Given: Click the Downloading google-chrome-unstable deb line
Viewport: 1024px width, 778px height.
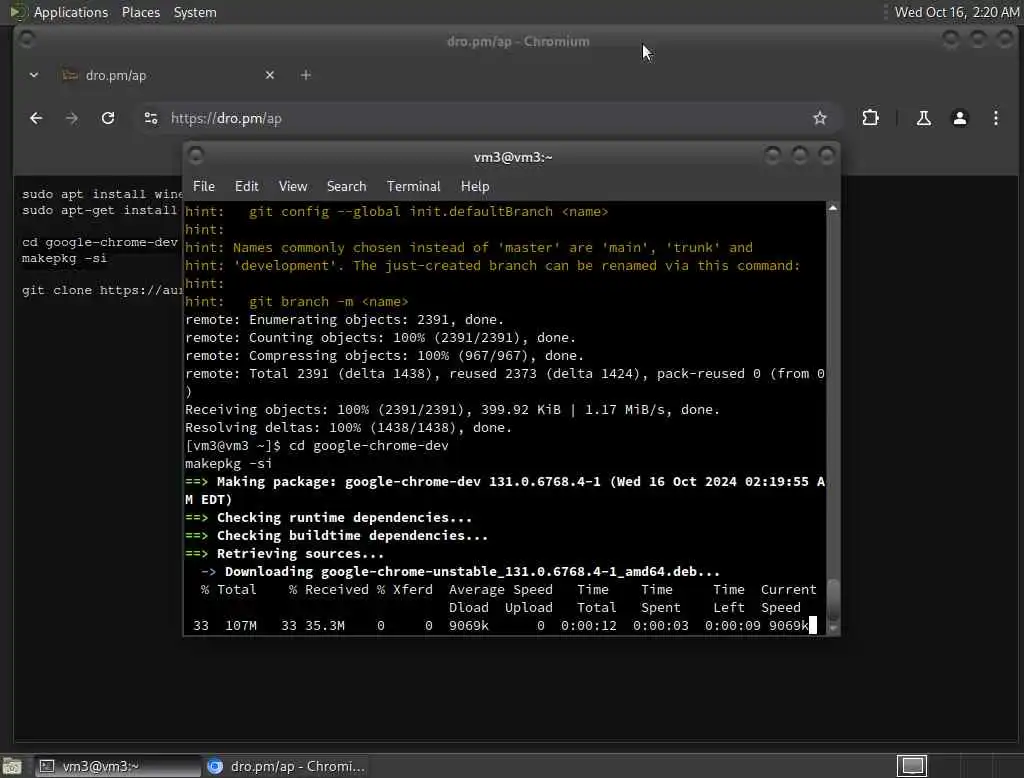Looking at the screenshot, I should 472,572.
